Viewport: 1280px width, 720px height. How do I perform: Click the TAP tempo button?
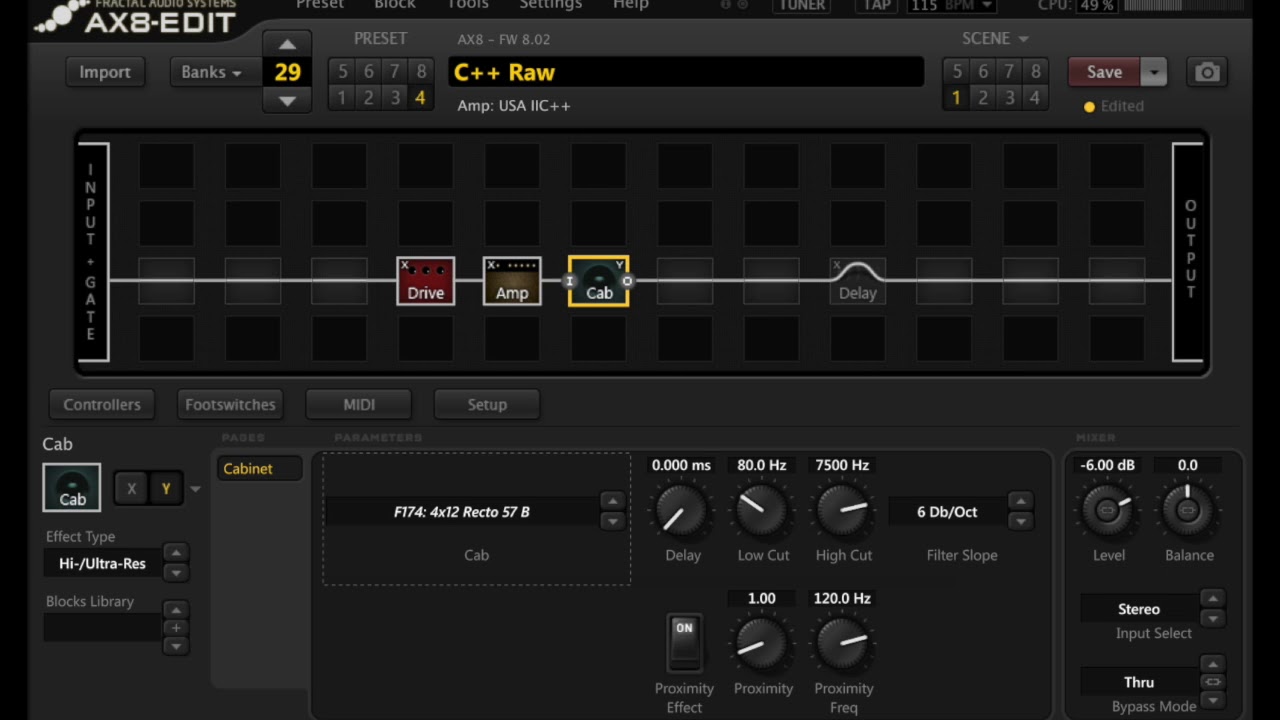point(877,5)
